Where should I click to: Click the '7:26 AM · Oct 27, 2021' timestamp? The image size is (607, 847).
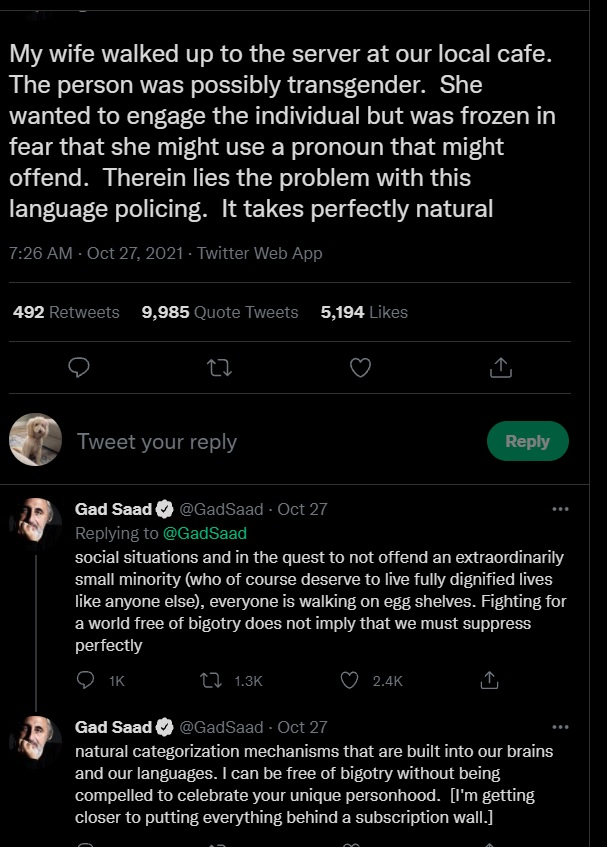(x=95, y=253)
